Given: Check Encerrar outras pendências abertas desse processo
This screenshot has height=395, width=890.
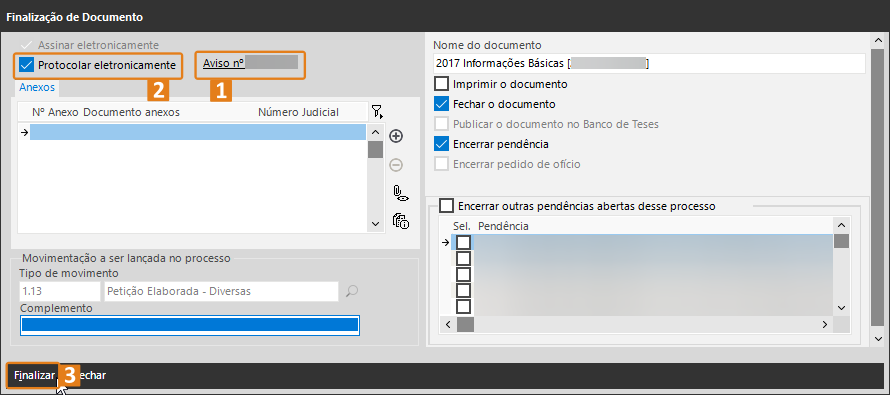Looking at the screenshot, I should (x=447, y=205).
